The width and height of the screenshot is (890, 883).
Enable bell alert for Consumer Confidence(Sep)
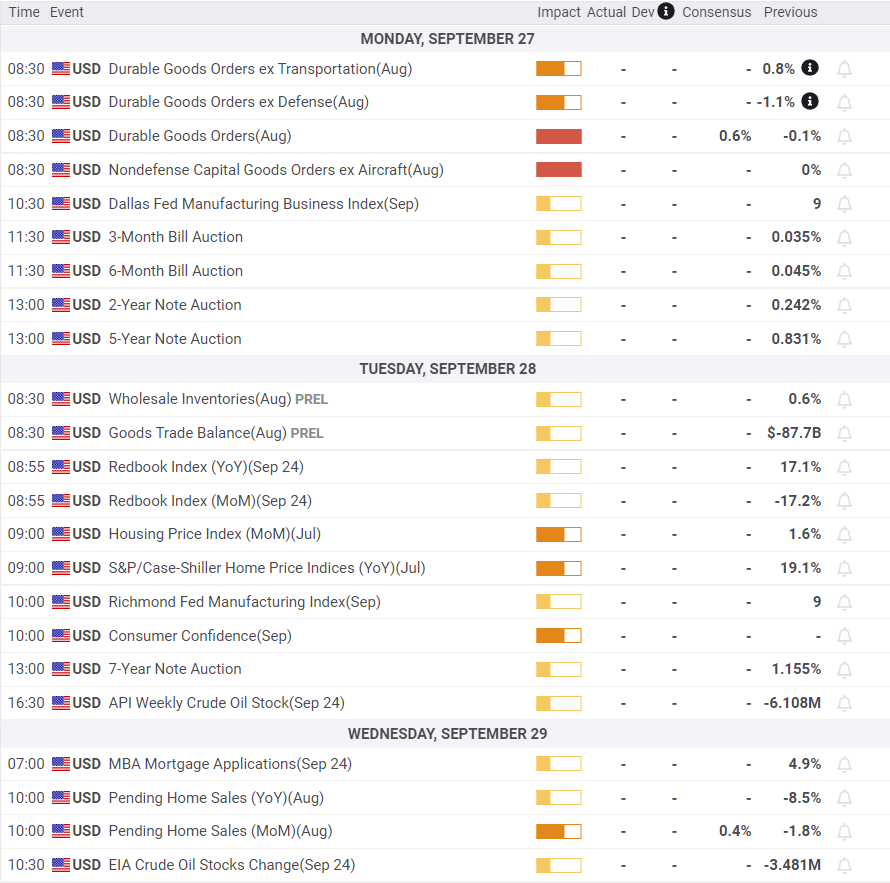point(844,636)
